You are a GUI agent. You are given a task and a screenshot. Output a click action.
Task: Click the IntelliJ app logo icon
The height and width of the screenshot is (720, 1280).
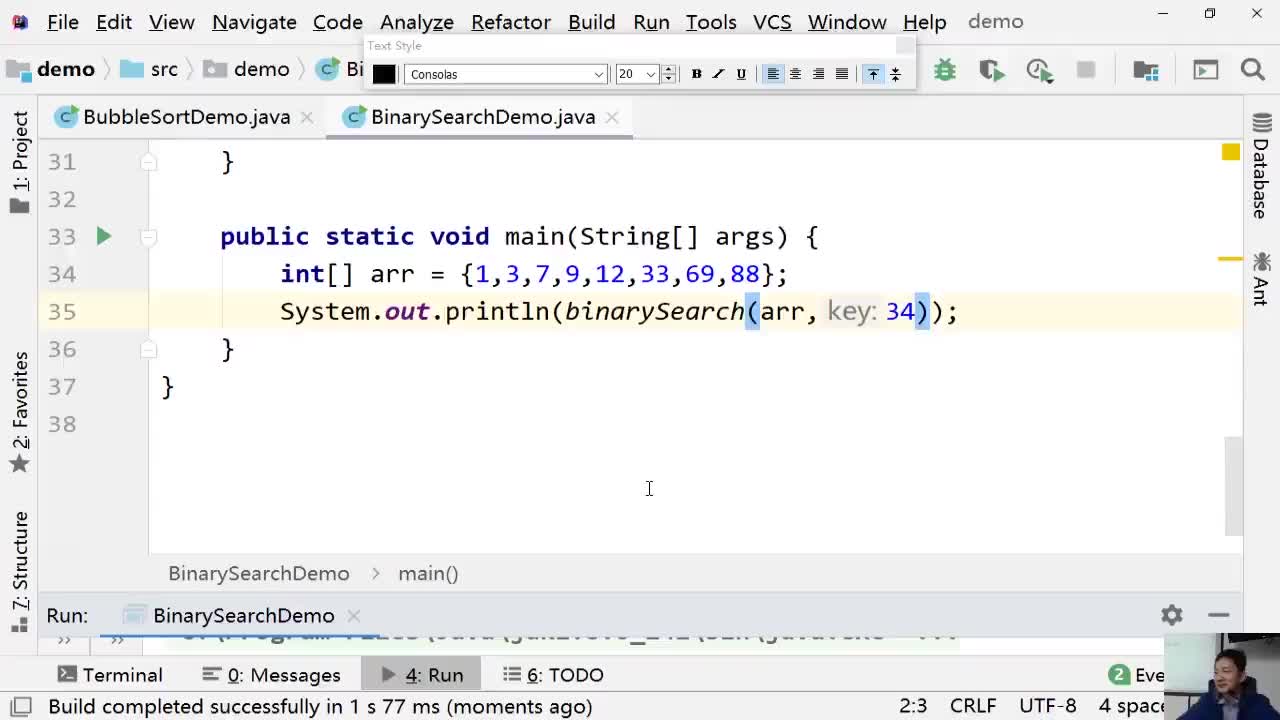point(20,21)
